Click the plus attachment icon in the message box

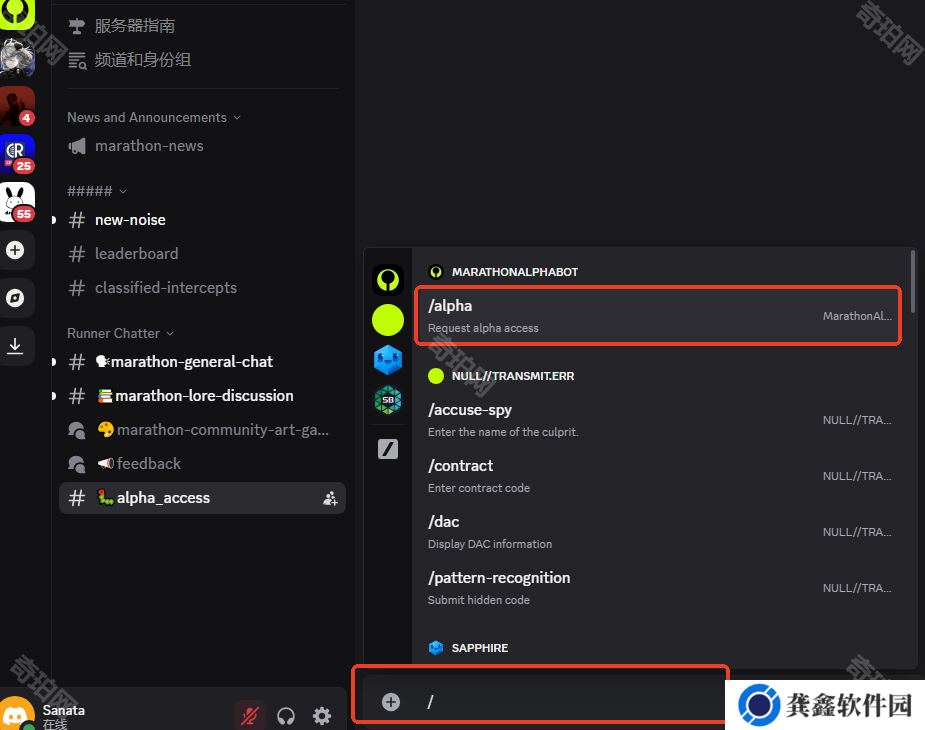391,702
